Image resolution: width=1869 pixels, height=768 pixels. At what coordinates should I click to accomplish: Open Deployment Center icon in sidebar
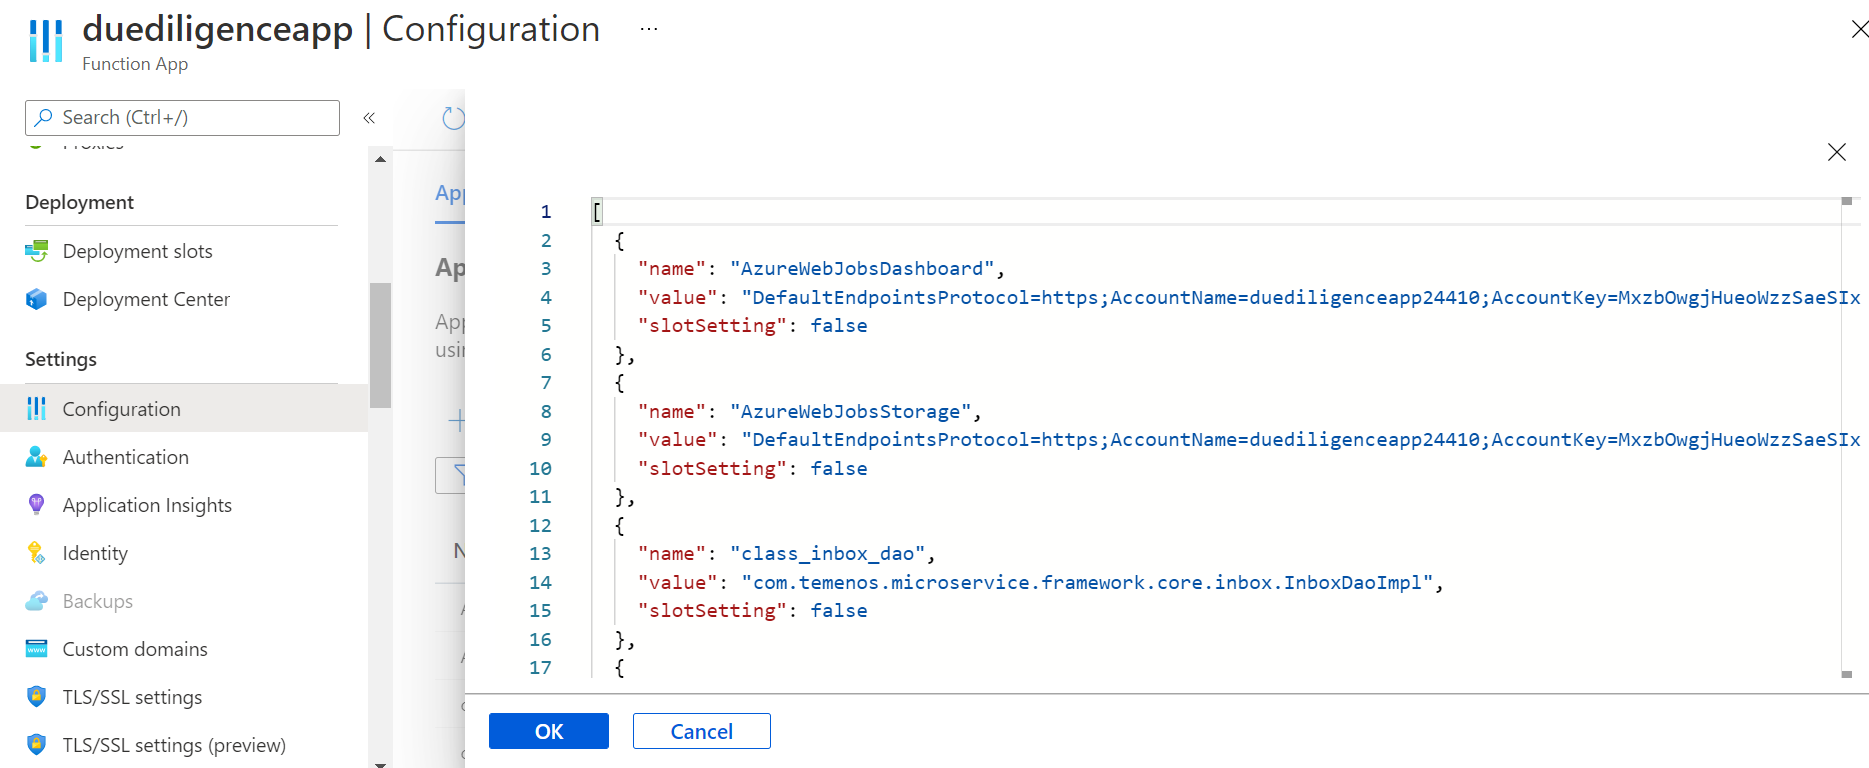pos(37,299)
